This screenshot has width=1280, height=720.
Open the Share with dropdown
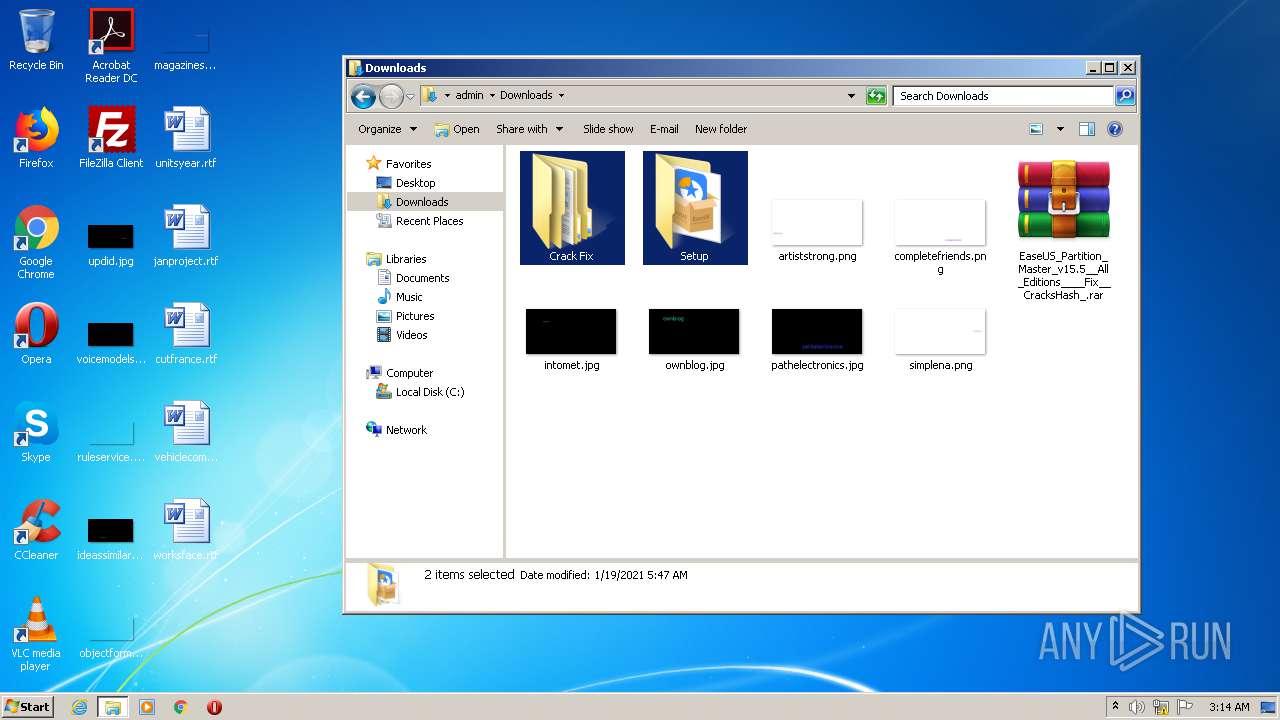click(x=529, y=129)
